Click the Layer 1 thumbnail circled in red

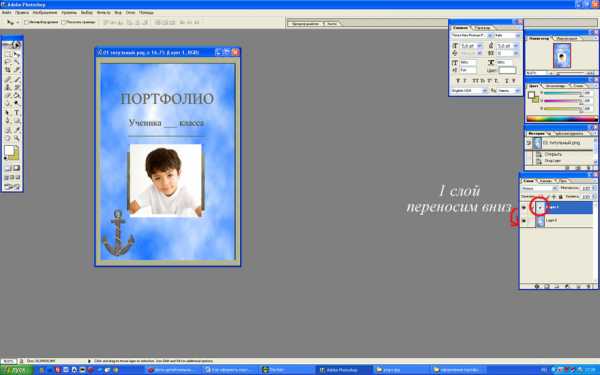(x=540, y=207)
